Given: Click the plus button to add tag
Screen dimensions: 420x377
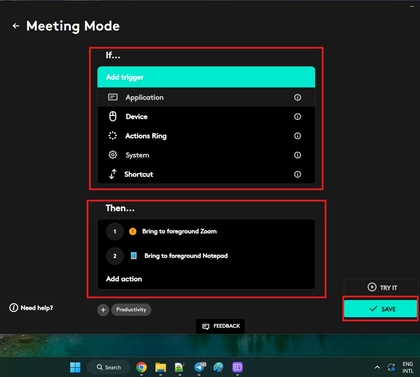Looking at the screenshot, I should 103,310.
